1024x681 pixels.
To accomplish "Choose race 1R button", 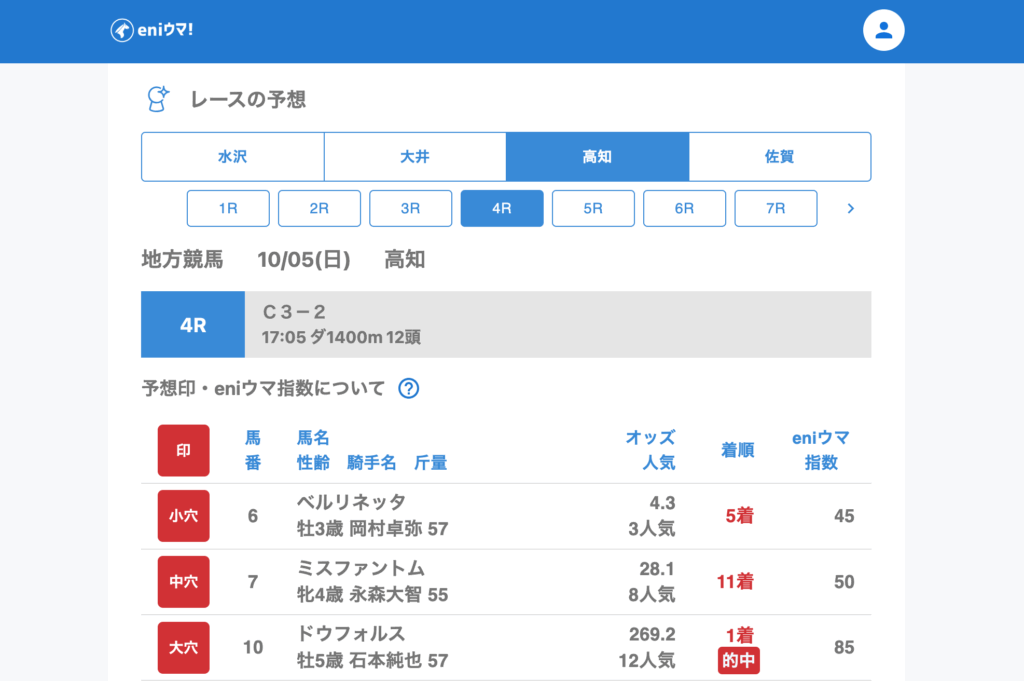I will (228, 208).
